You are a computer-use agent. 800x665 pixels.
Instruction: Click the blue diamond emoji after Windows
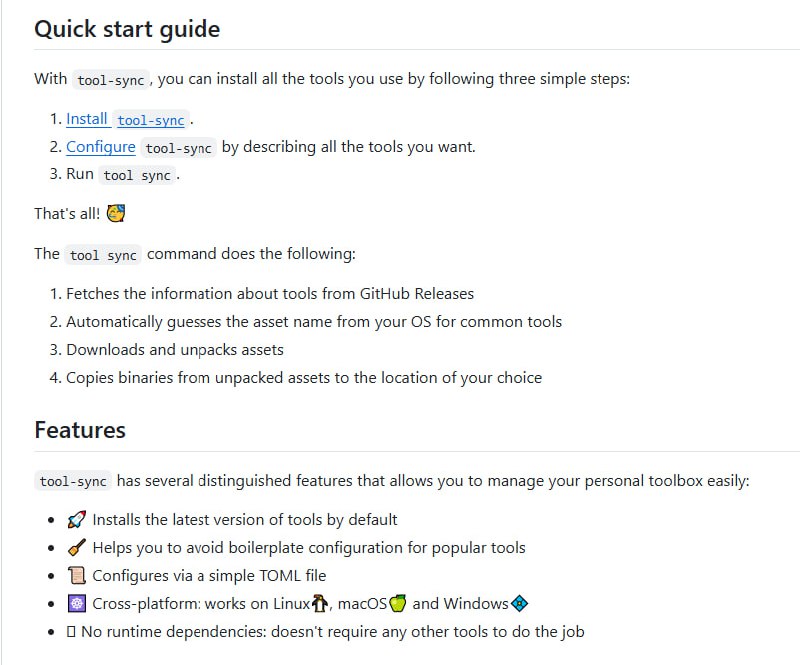[x=519, y=603]
